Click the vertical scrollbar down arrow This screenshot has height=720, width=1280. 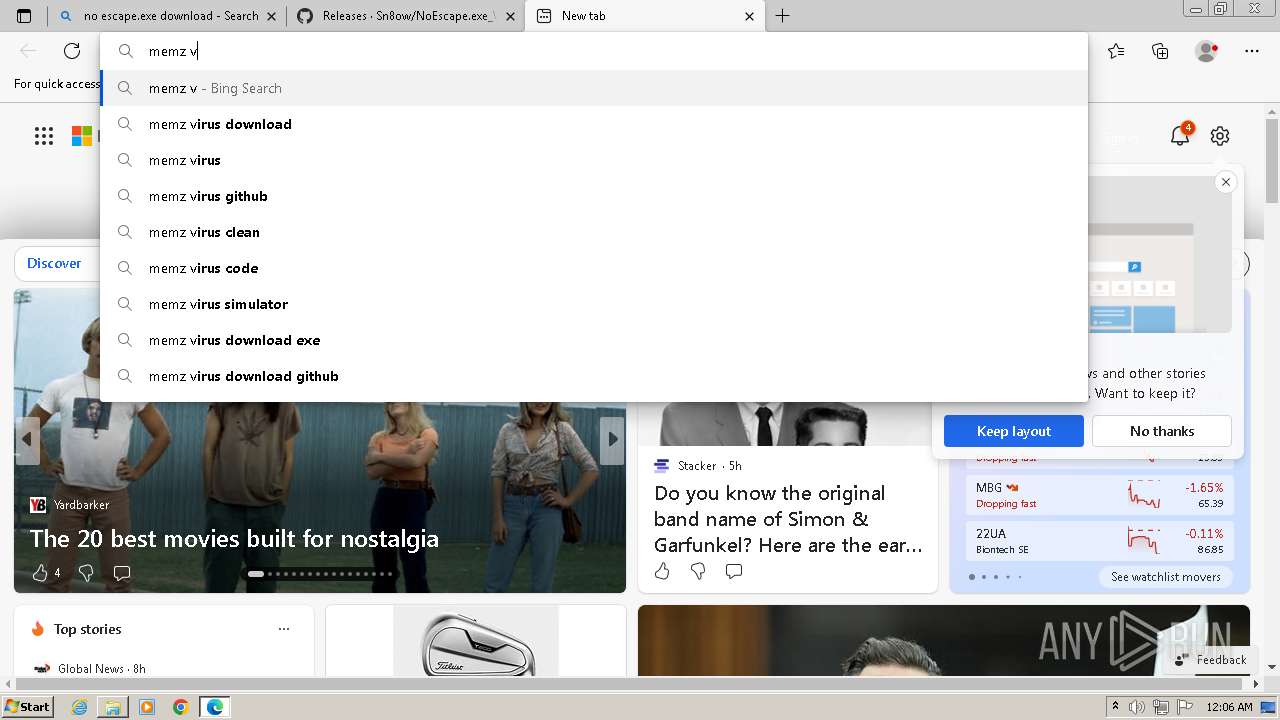[1272, 666]
